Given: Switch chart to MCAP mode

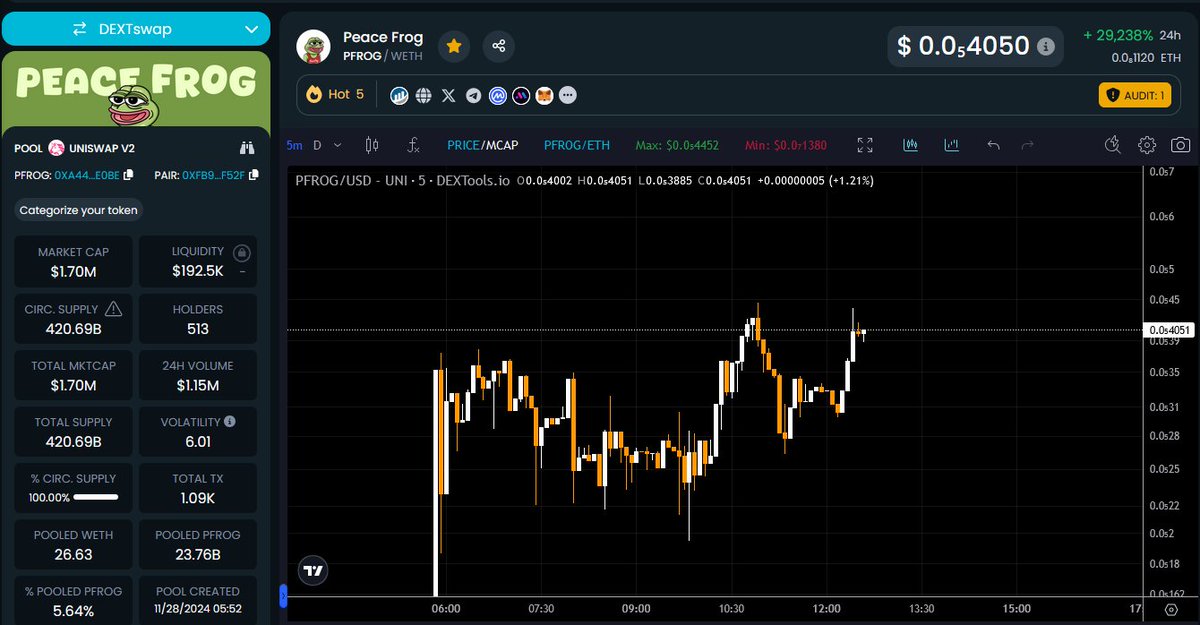Looking at the screenshot, I should click(x=501, y=145).
